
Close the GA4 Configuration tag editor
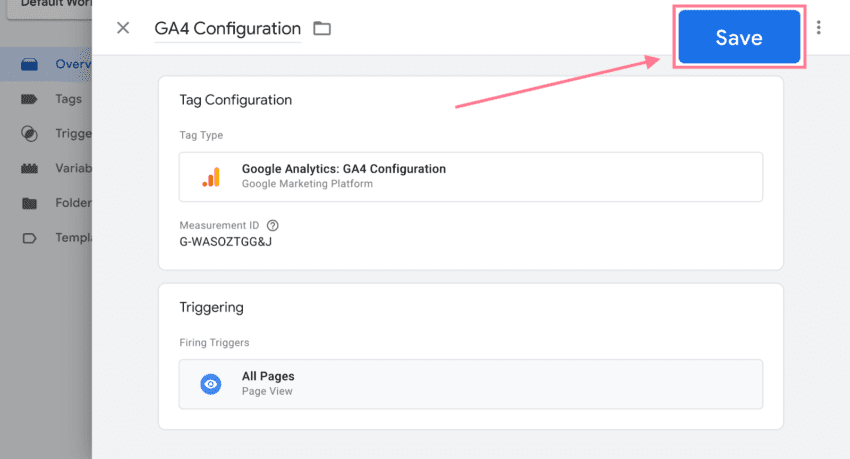coord(123,28)
